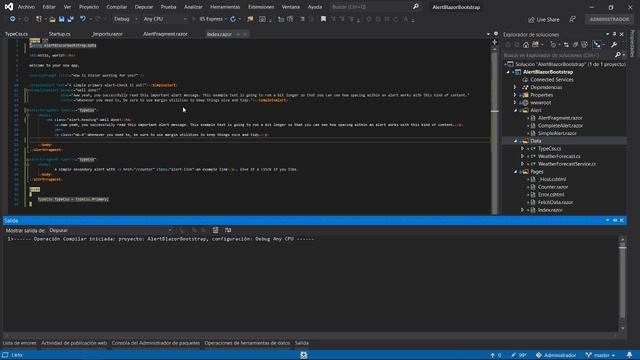640x360 pixels.
Task: Click the bookmark icon in toolbar
Action: point(323,19)
